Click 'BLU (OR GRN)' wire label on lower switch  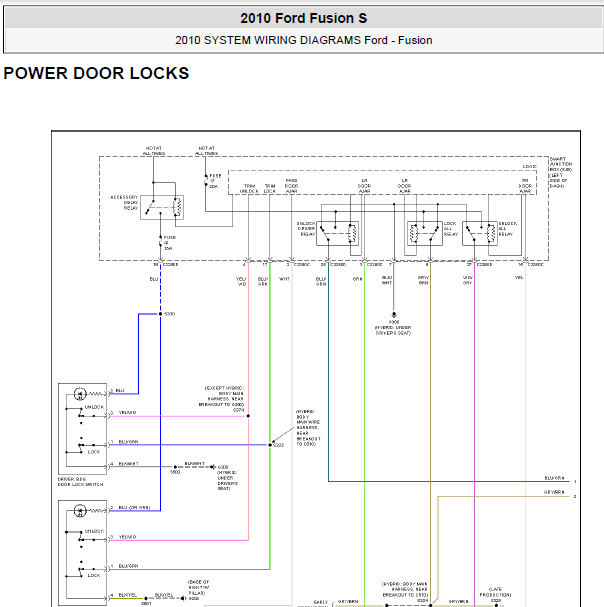[x=134, y=507]
